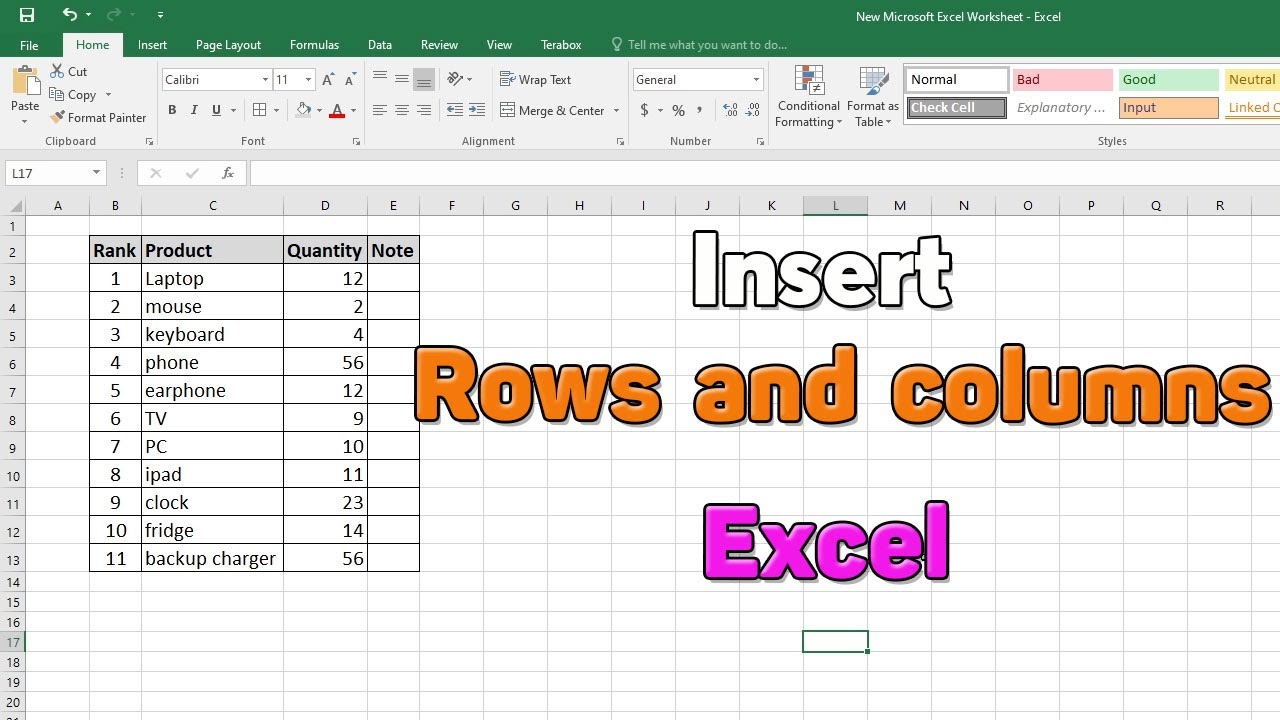The image size is (1280, 720).
Task: Click the Copy button
Action: pos(73,95)
